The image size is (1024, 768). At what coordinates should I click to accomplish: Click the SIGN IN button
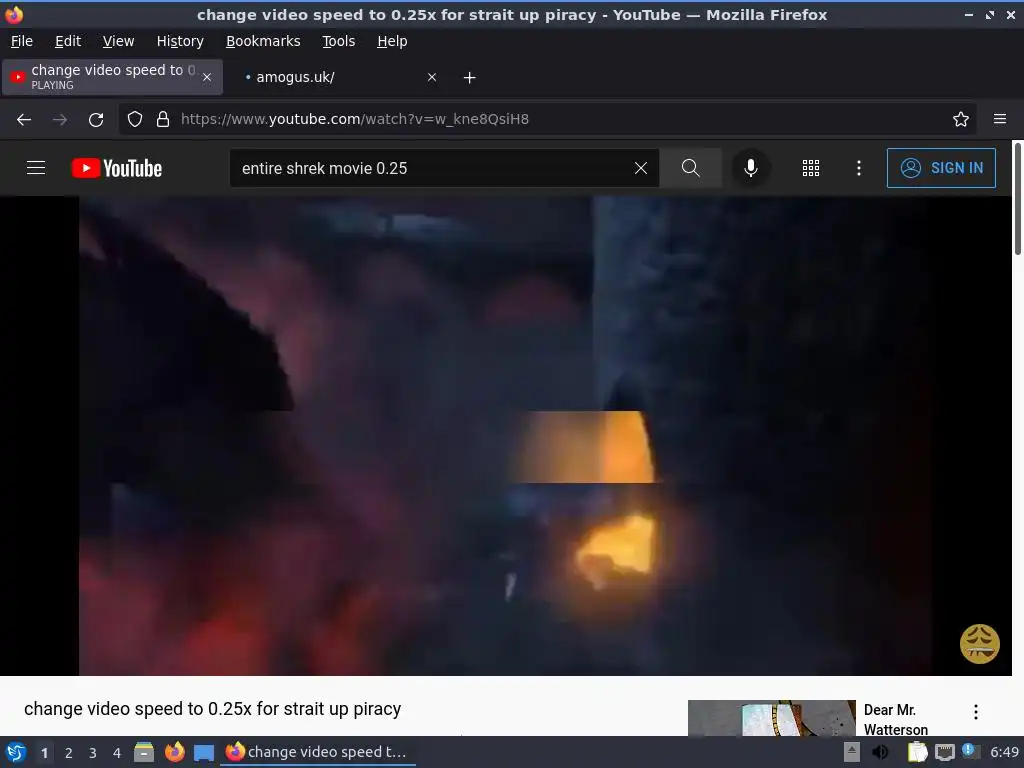pyautogui.click(x=941, y=168)
